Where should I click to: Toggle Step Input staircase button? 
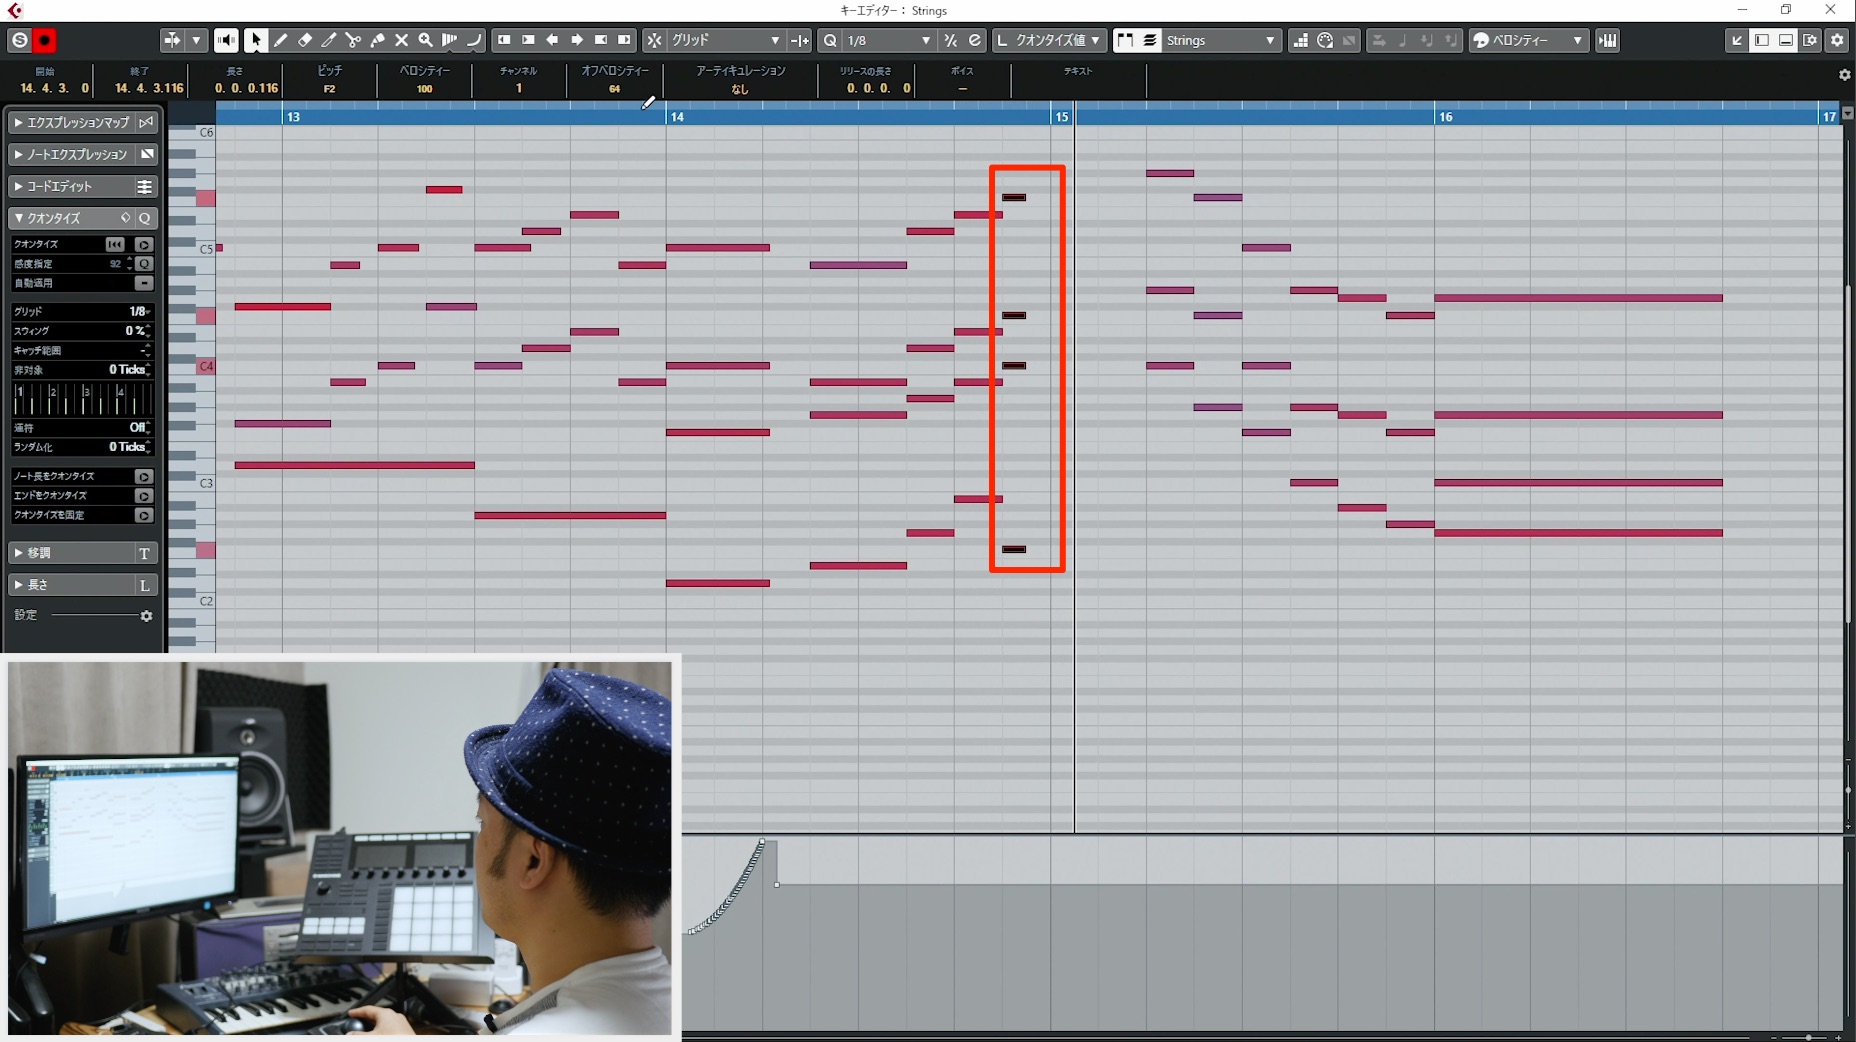(x=1300, y=40)
